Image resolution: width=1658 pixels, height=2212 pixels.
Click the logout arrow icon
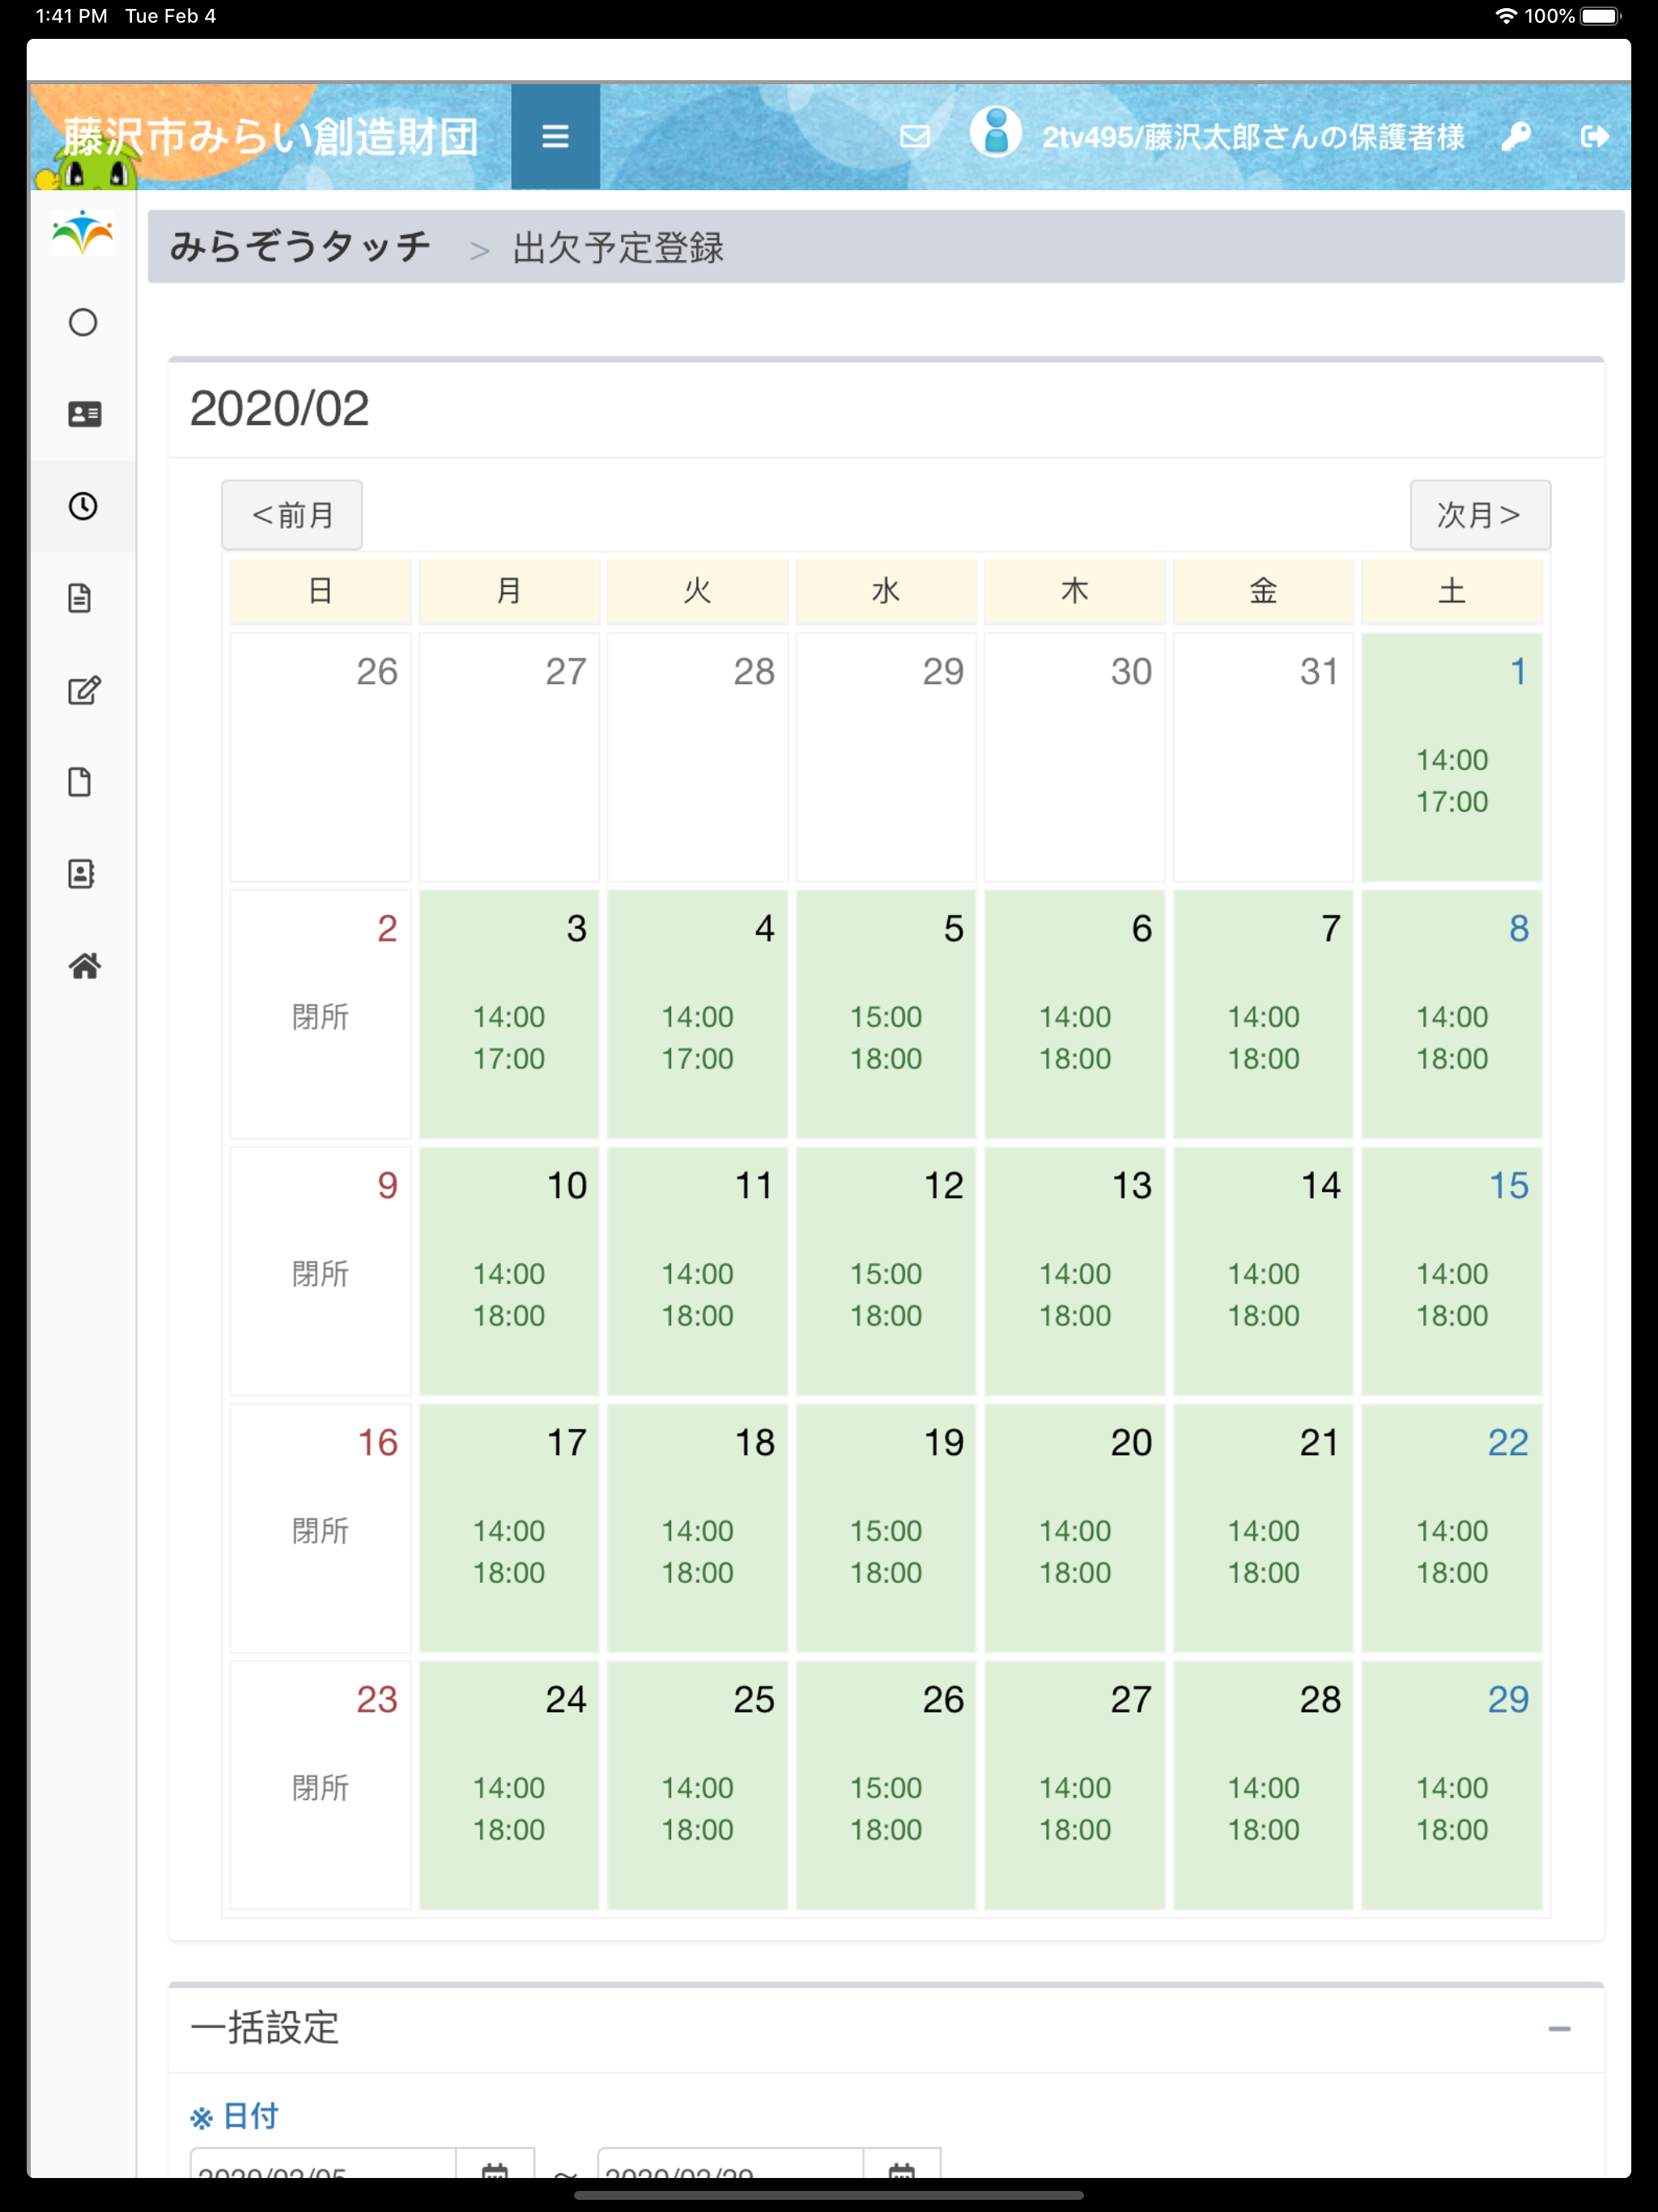click(1594, 136)
